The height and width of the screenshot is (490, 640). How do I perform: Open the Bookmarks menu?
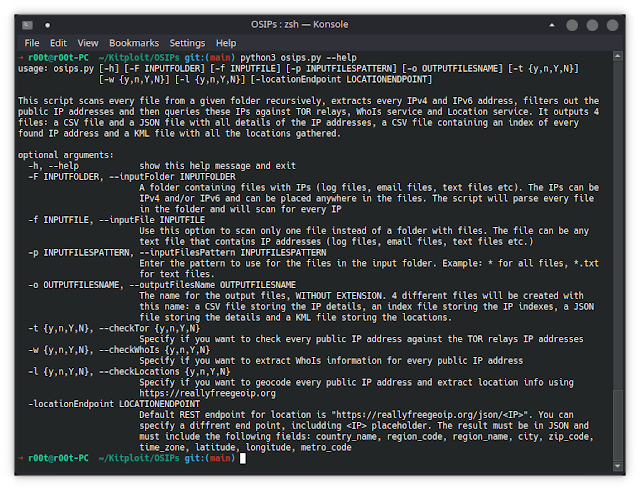(134, 43)
